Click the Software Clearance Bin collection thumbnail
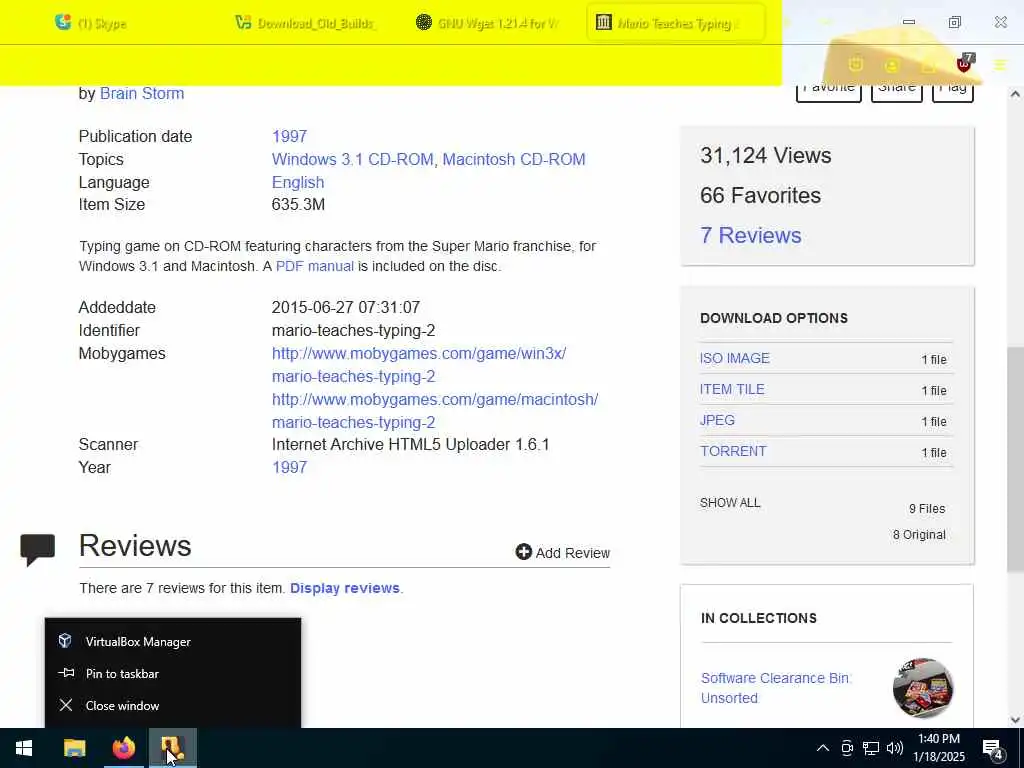1024x768 pixels. click(x=923, y=688)
